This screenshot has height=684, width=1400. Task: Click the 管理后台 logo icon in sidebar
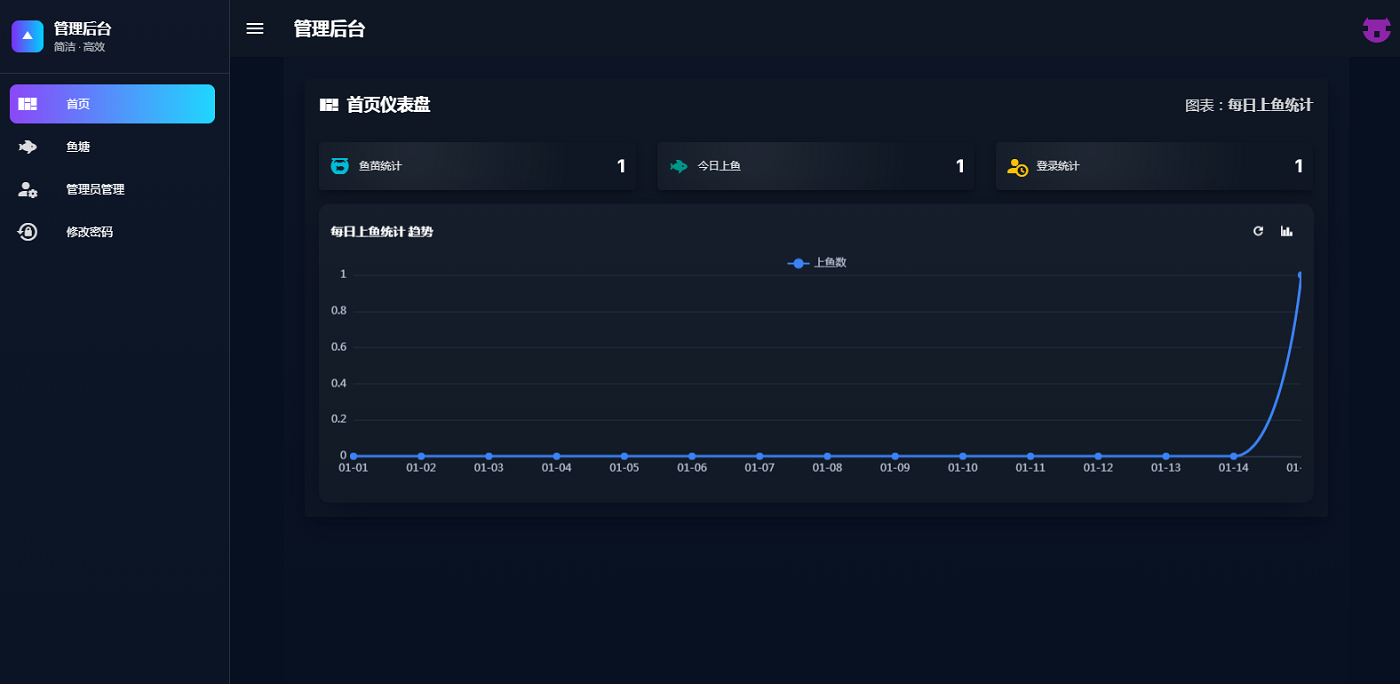point(27,36)
